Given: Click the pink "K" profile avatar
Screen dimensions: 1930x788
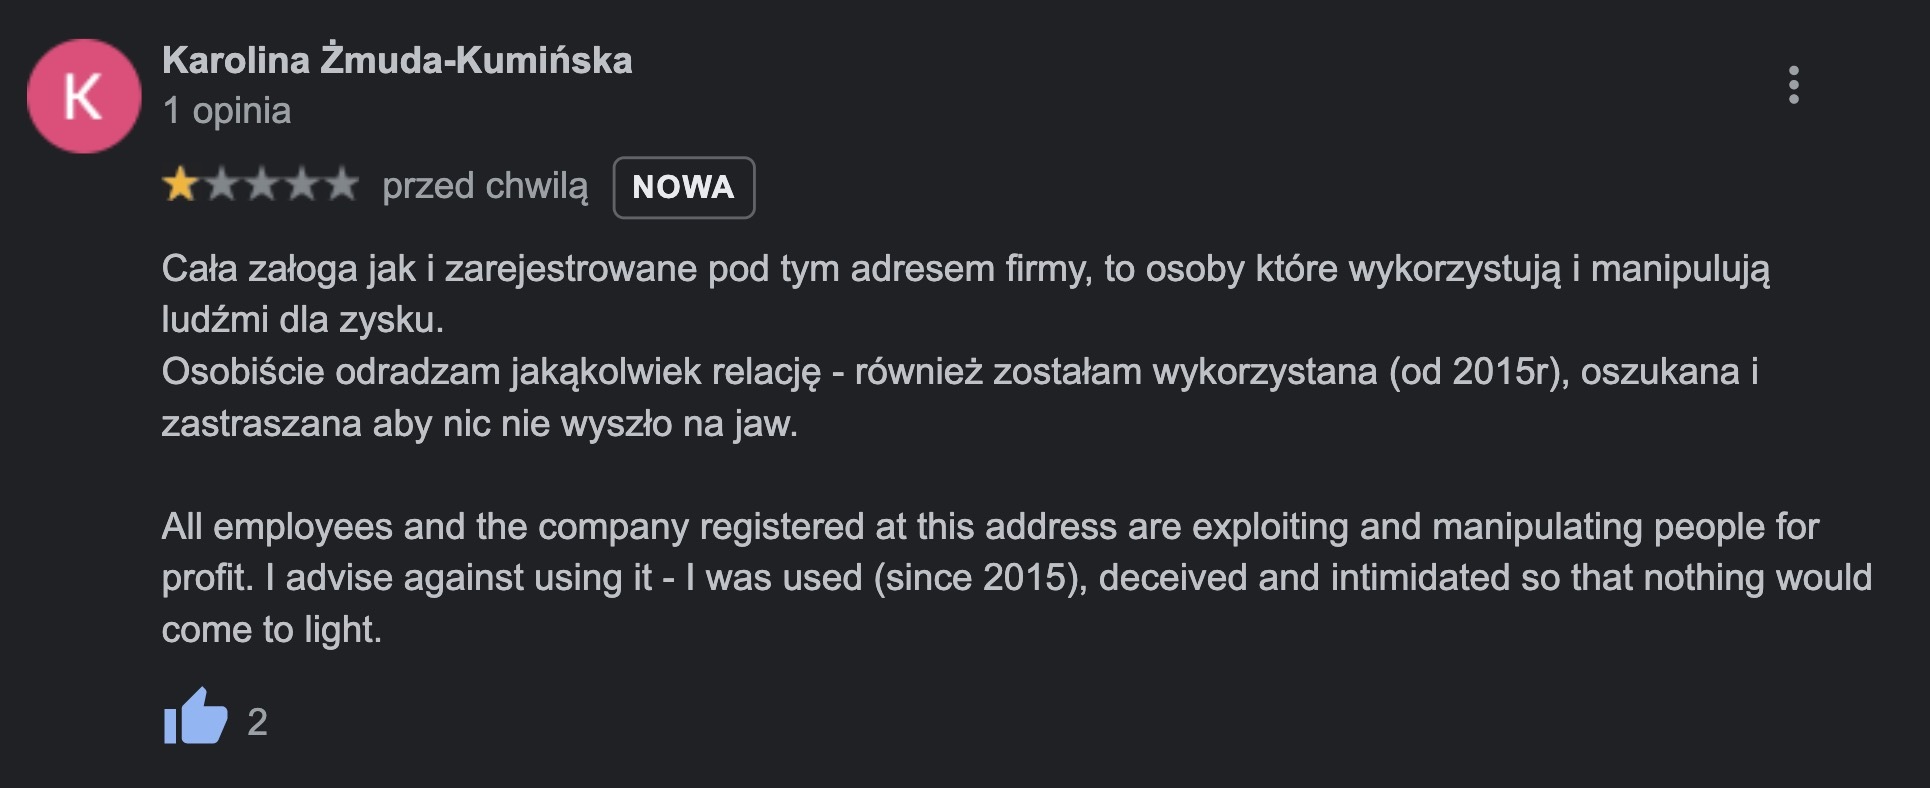Looking at the screenshot, I should coord(84,96).
